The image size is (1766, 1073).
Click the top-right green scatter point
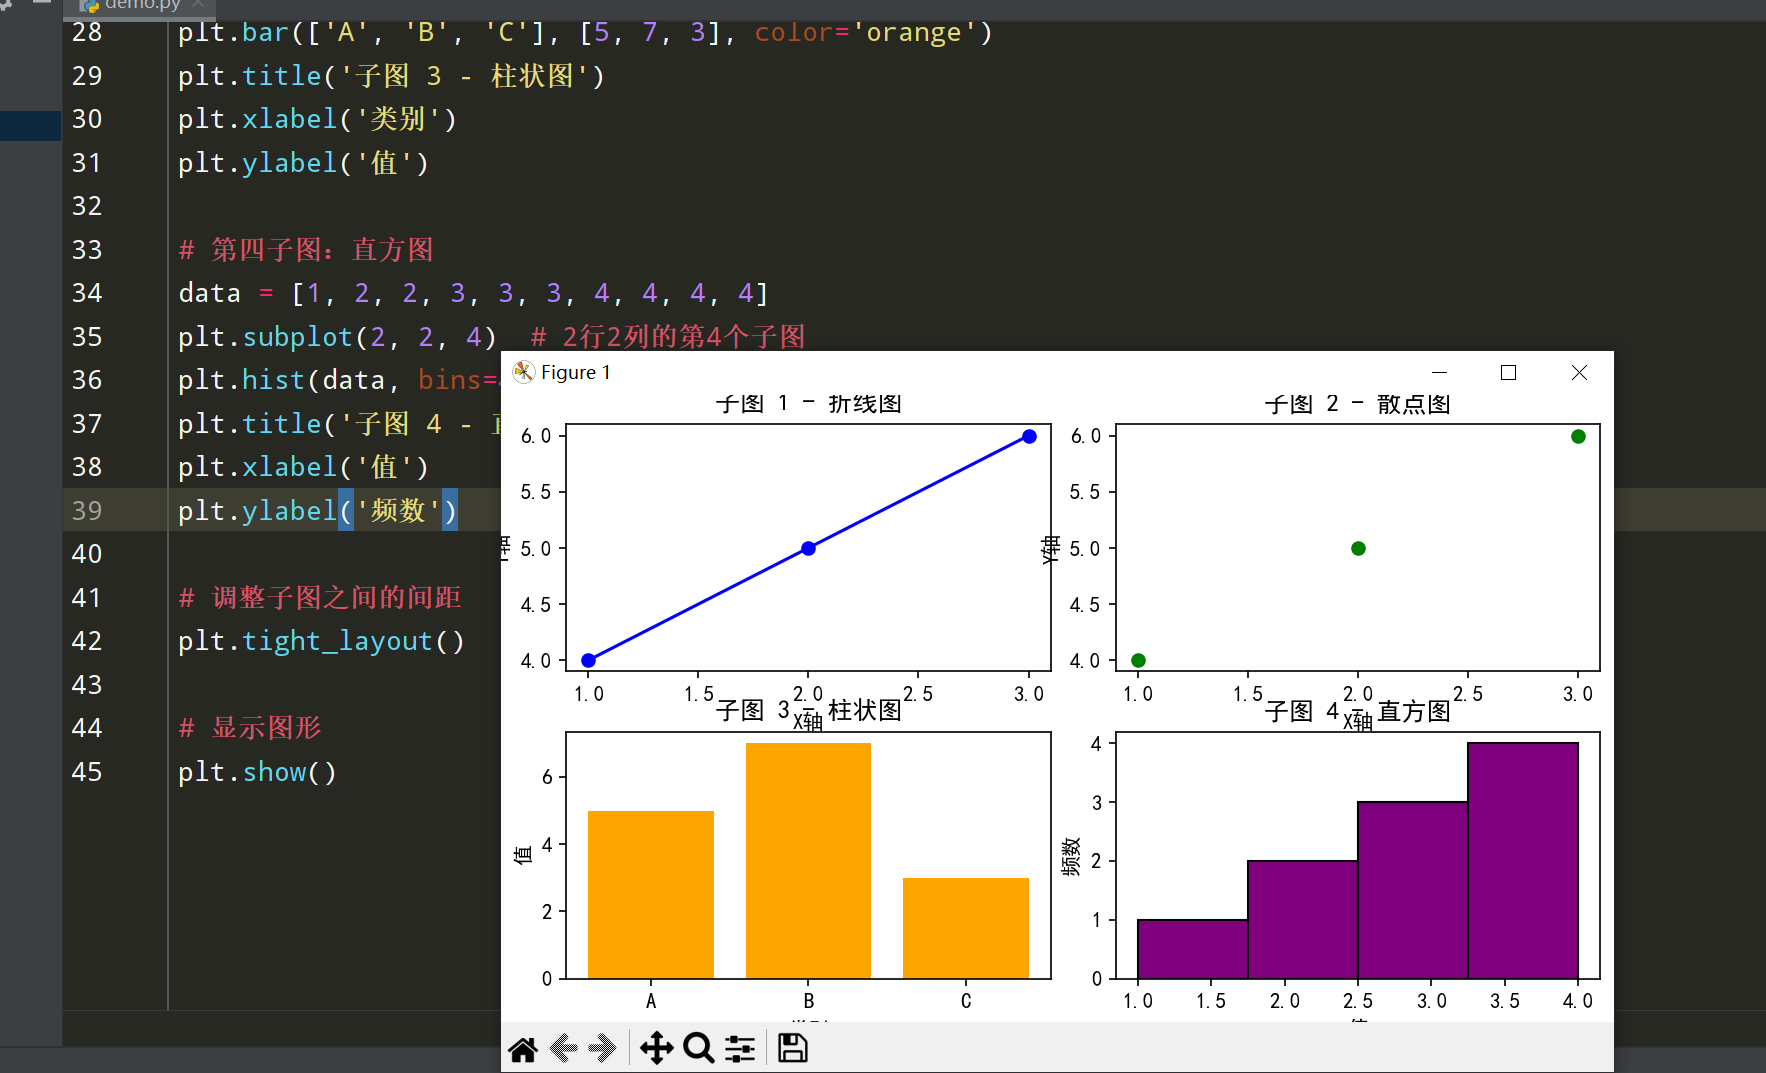click(1578, 436)
